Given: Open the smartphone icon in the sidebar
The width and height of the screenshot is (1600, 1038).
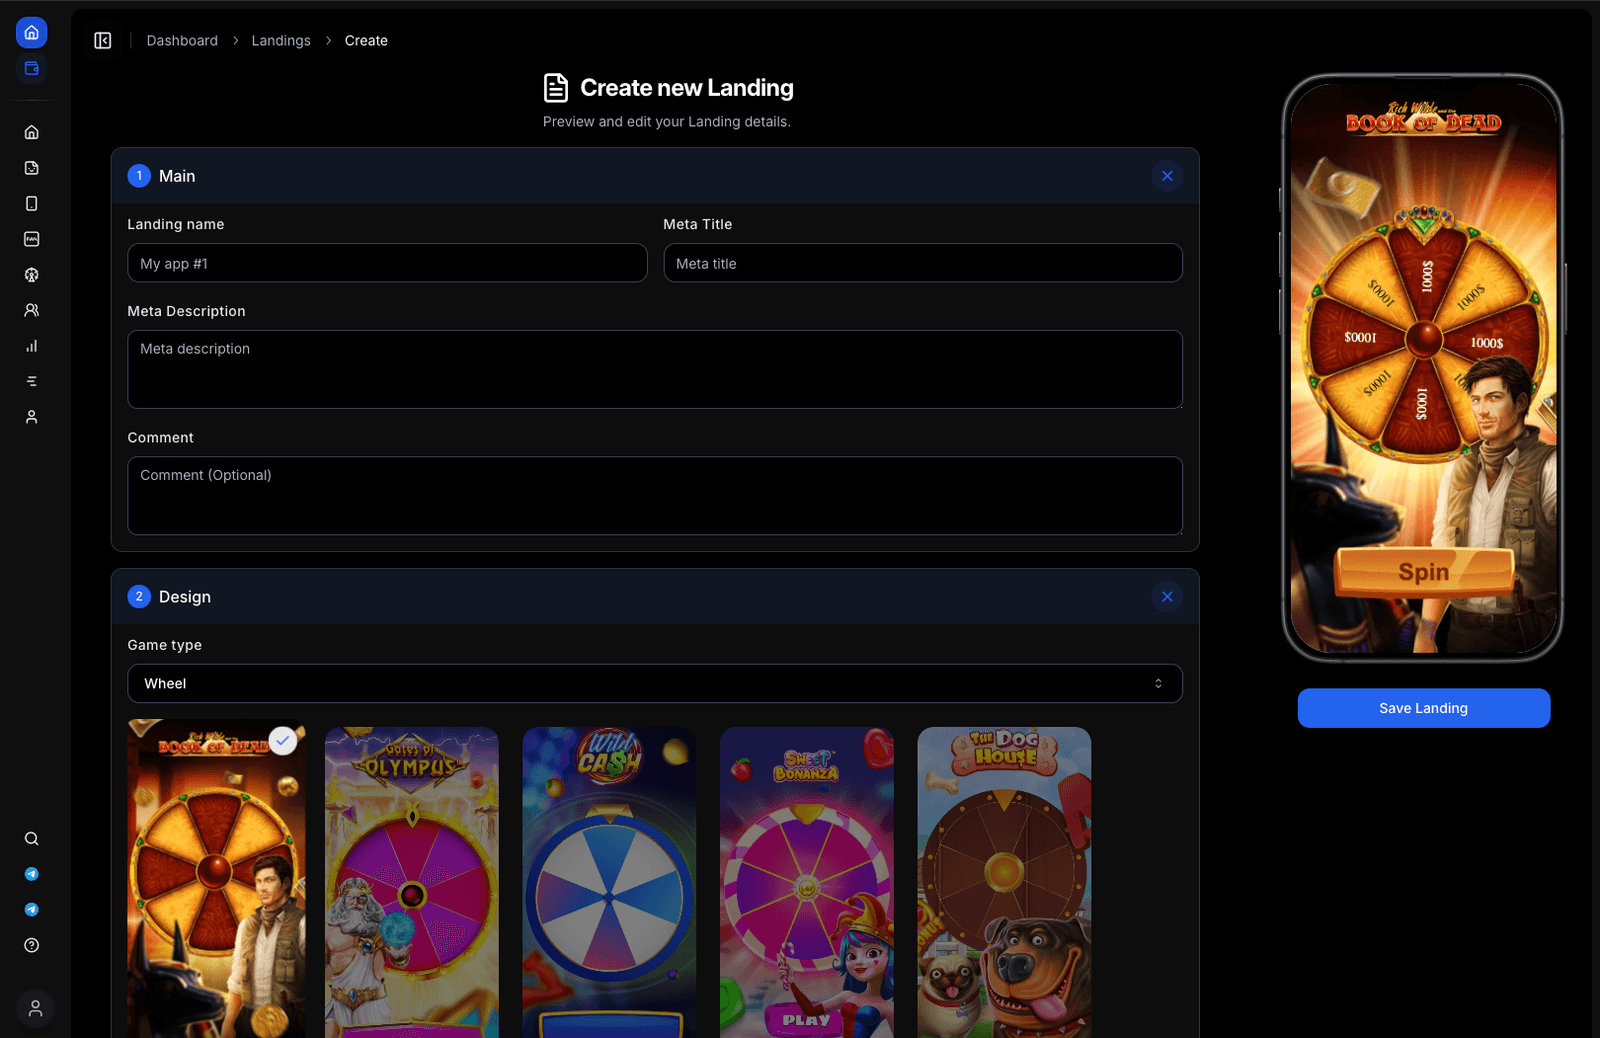Looking at the screenshot, I should [32, 204].
